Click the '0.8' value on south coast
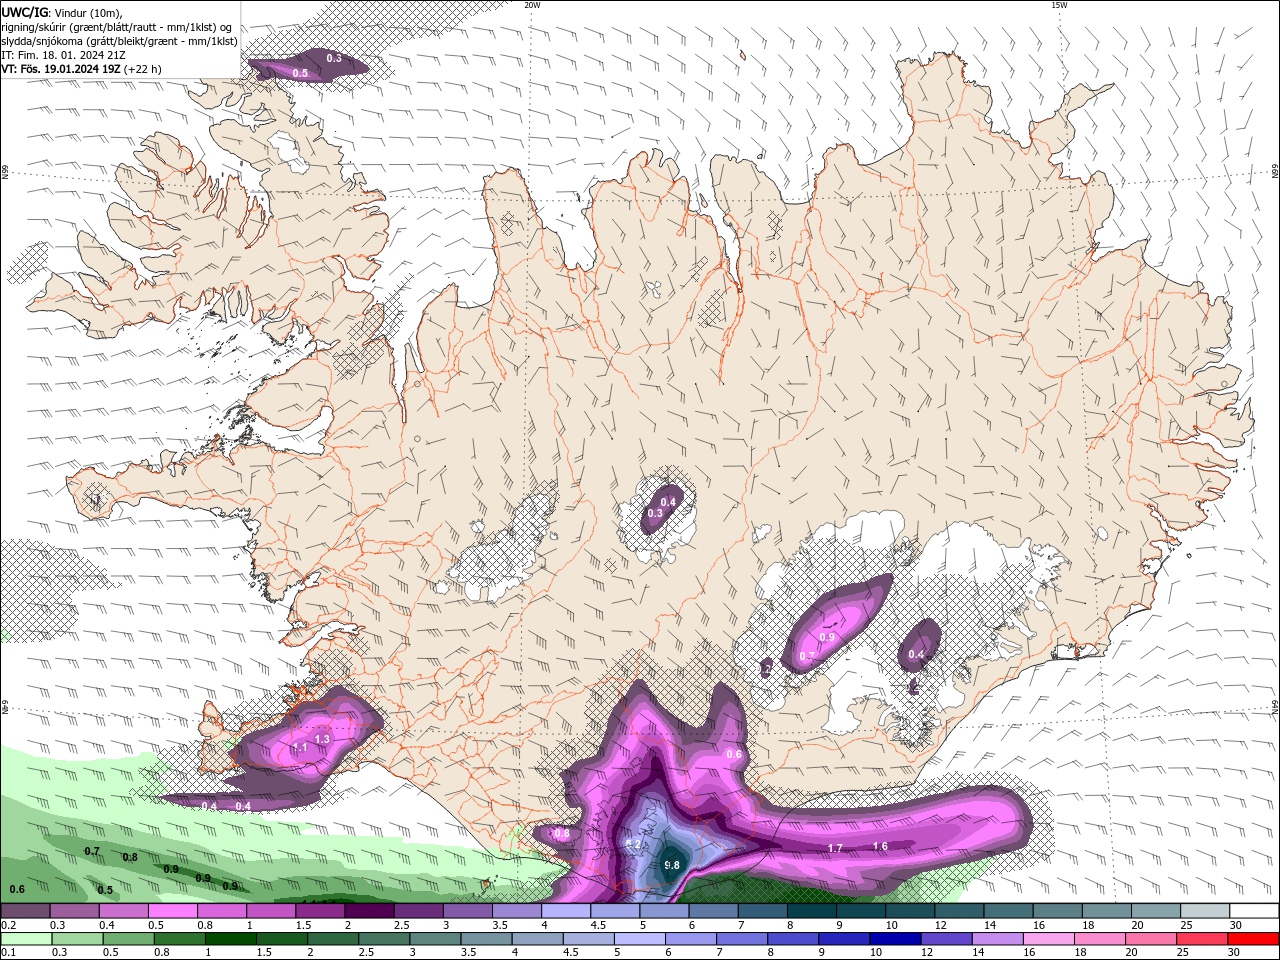Screen dimensions: 1280x960 (562, 833)
